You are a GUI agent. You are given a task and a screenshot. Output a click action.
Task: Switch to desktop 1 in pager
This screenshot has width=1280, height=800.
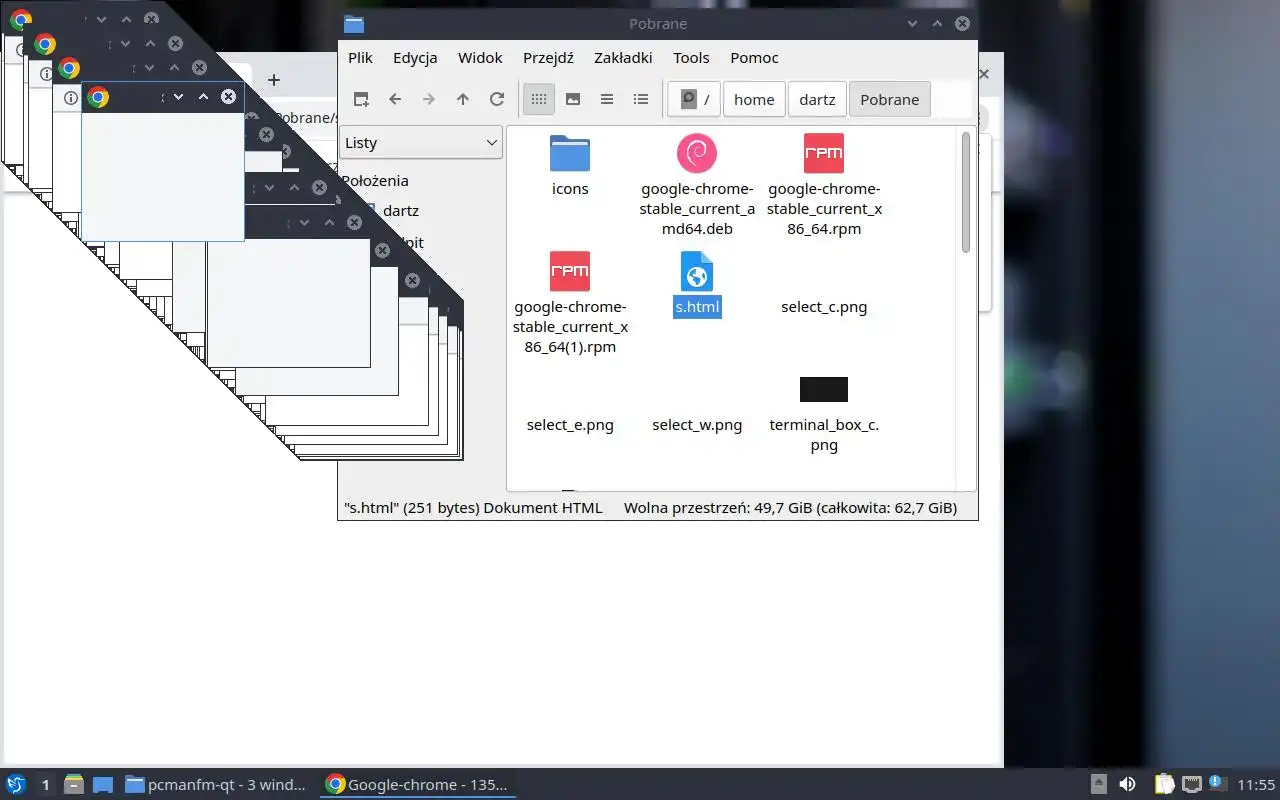(45, 785)
